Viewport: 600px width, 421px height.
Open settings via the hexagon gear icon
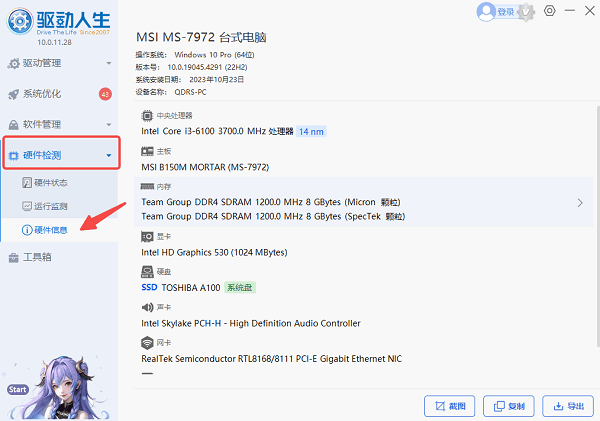550,11
